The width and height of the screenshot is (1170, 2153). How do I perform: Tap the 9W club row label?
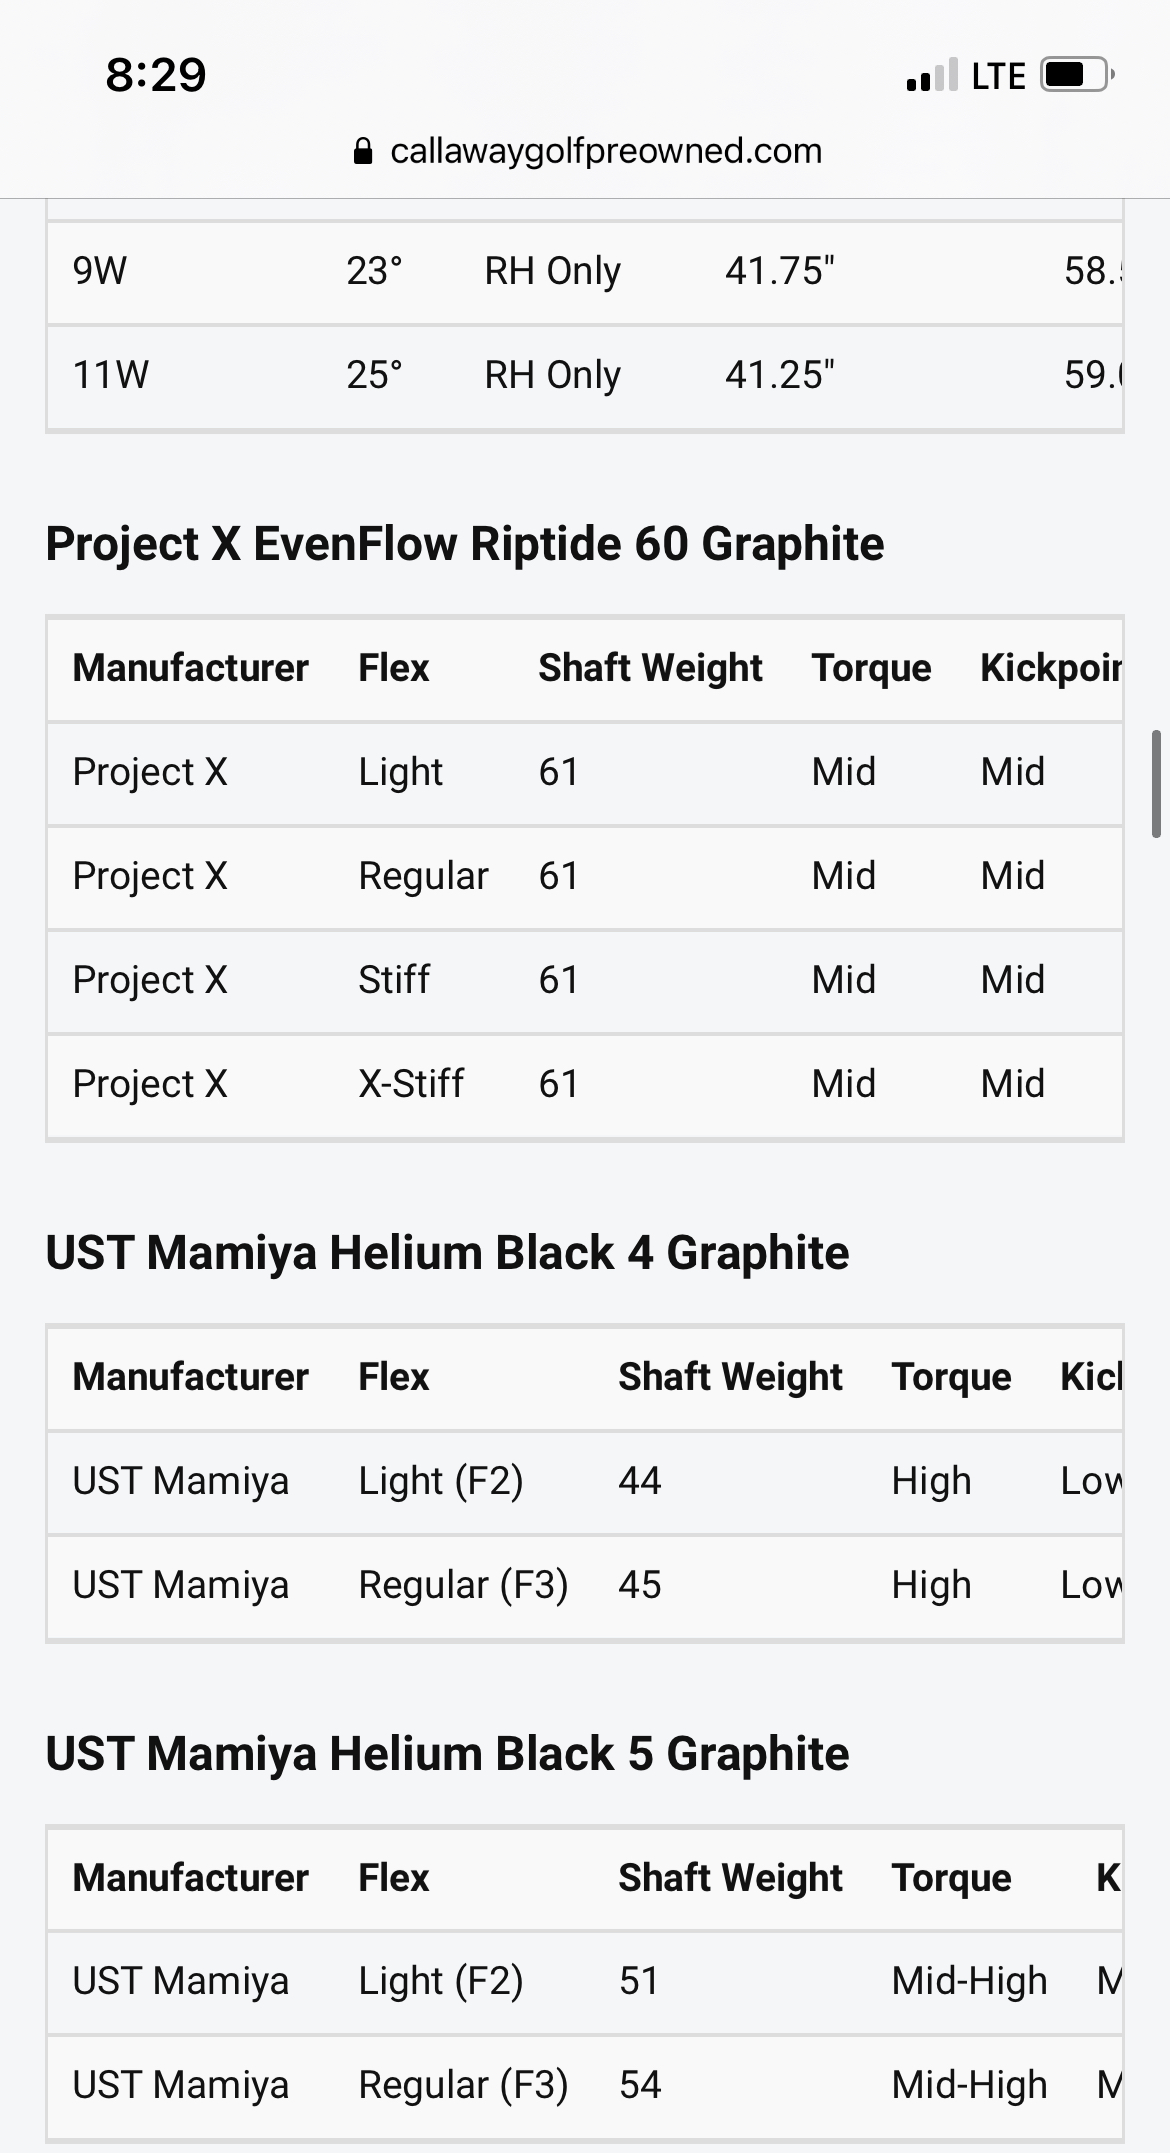pyautogui.click(x=100, y=271)
